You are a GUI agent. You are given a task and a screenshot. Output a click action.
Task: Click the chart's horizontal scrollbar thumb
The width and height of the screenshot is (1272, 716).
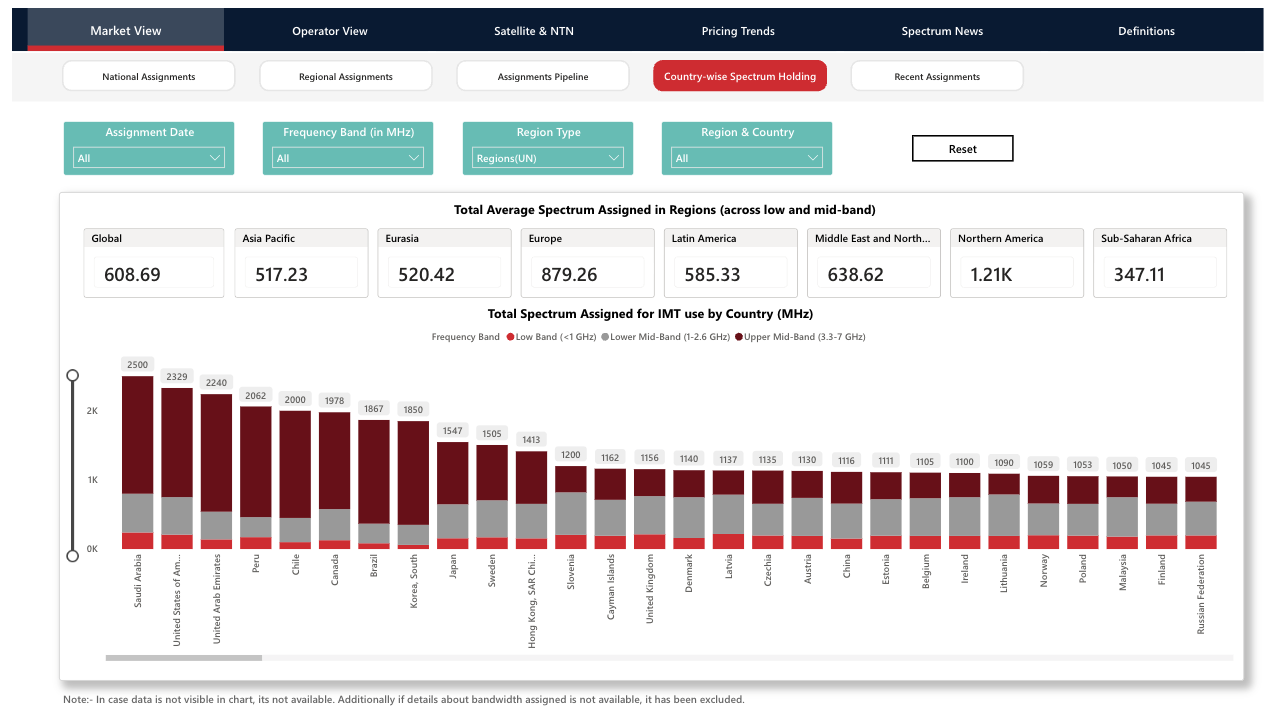click(184, 657)
